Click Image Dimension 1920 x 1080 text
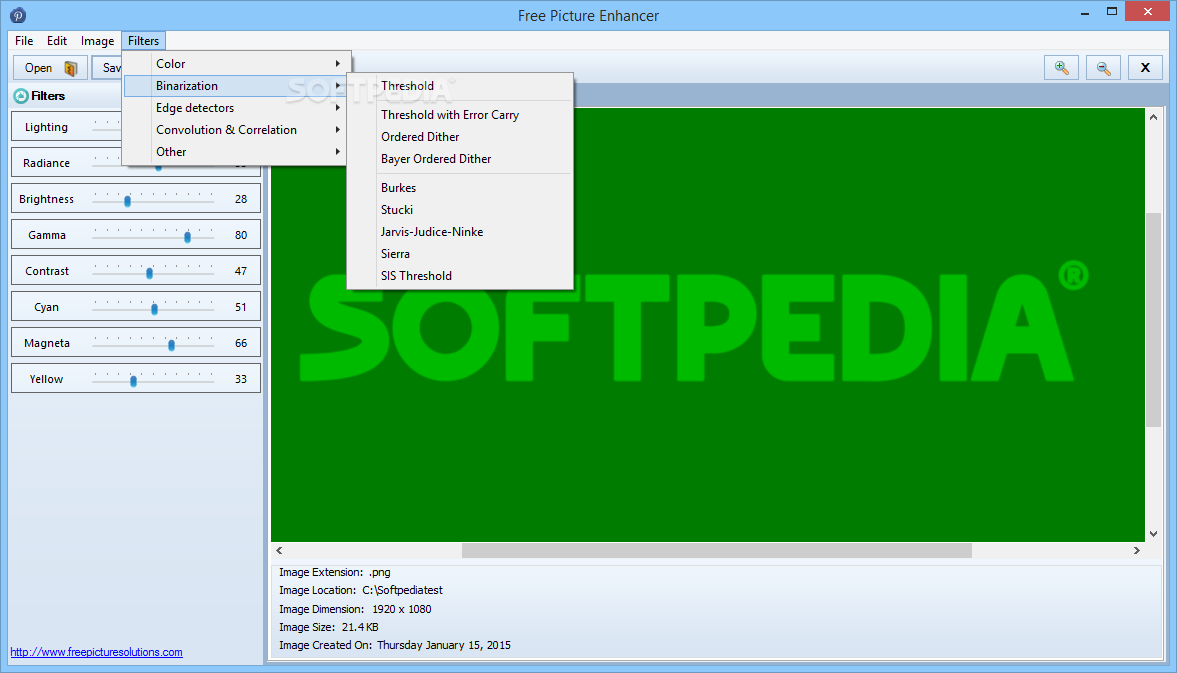This screenshot has height=673, width=1177. (355, 609)
